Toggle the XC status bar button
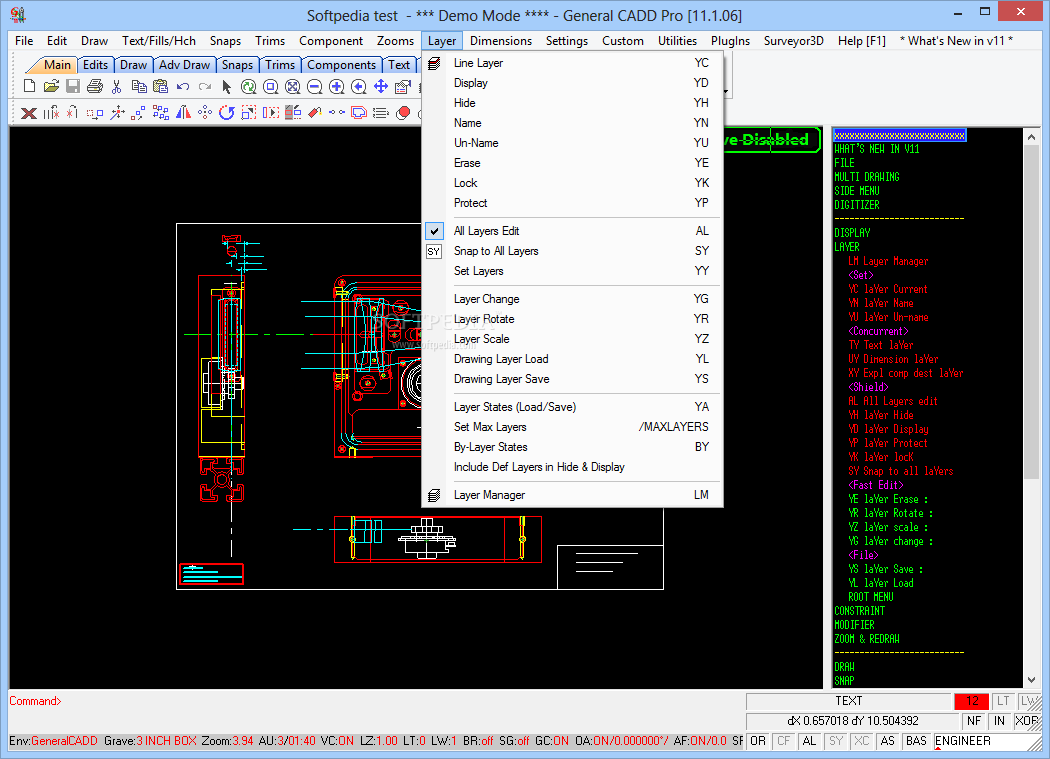The width and height of the screenshot is (1050, 759). (x=862, y=741)
